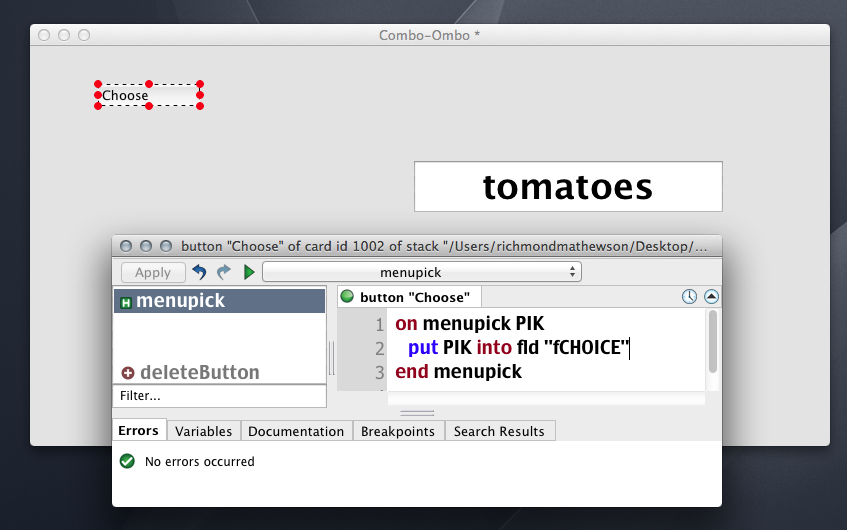Switch to the Variables tab
This screenshot has height=530, width=847.
click(203, 431)
